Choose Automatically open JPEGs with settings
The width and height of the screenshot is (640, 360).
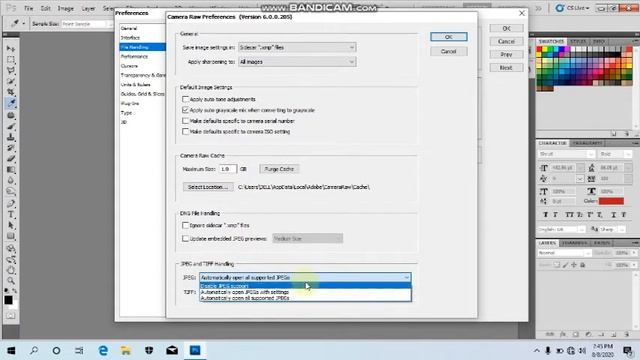(305, 292)
